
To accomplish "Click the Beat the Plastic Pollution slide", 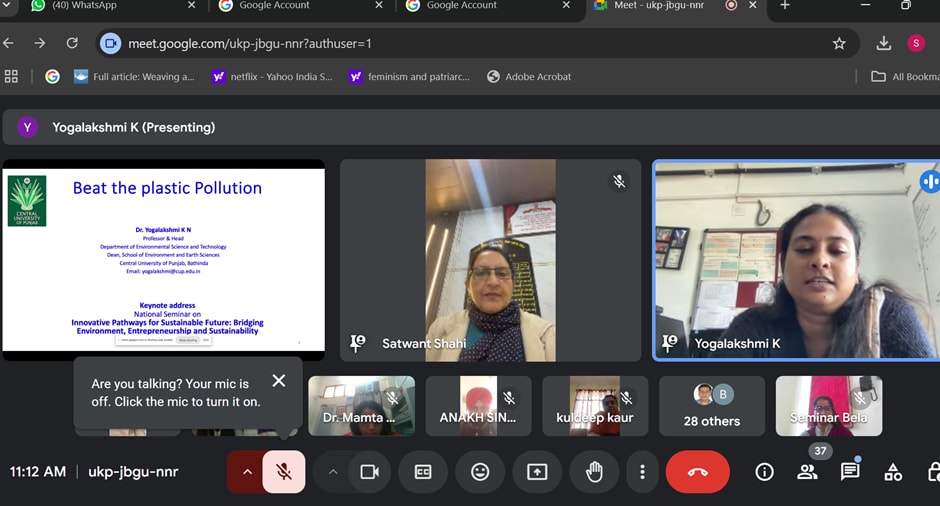I will [x=163, y=259].
